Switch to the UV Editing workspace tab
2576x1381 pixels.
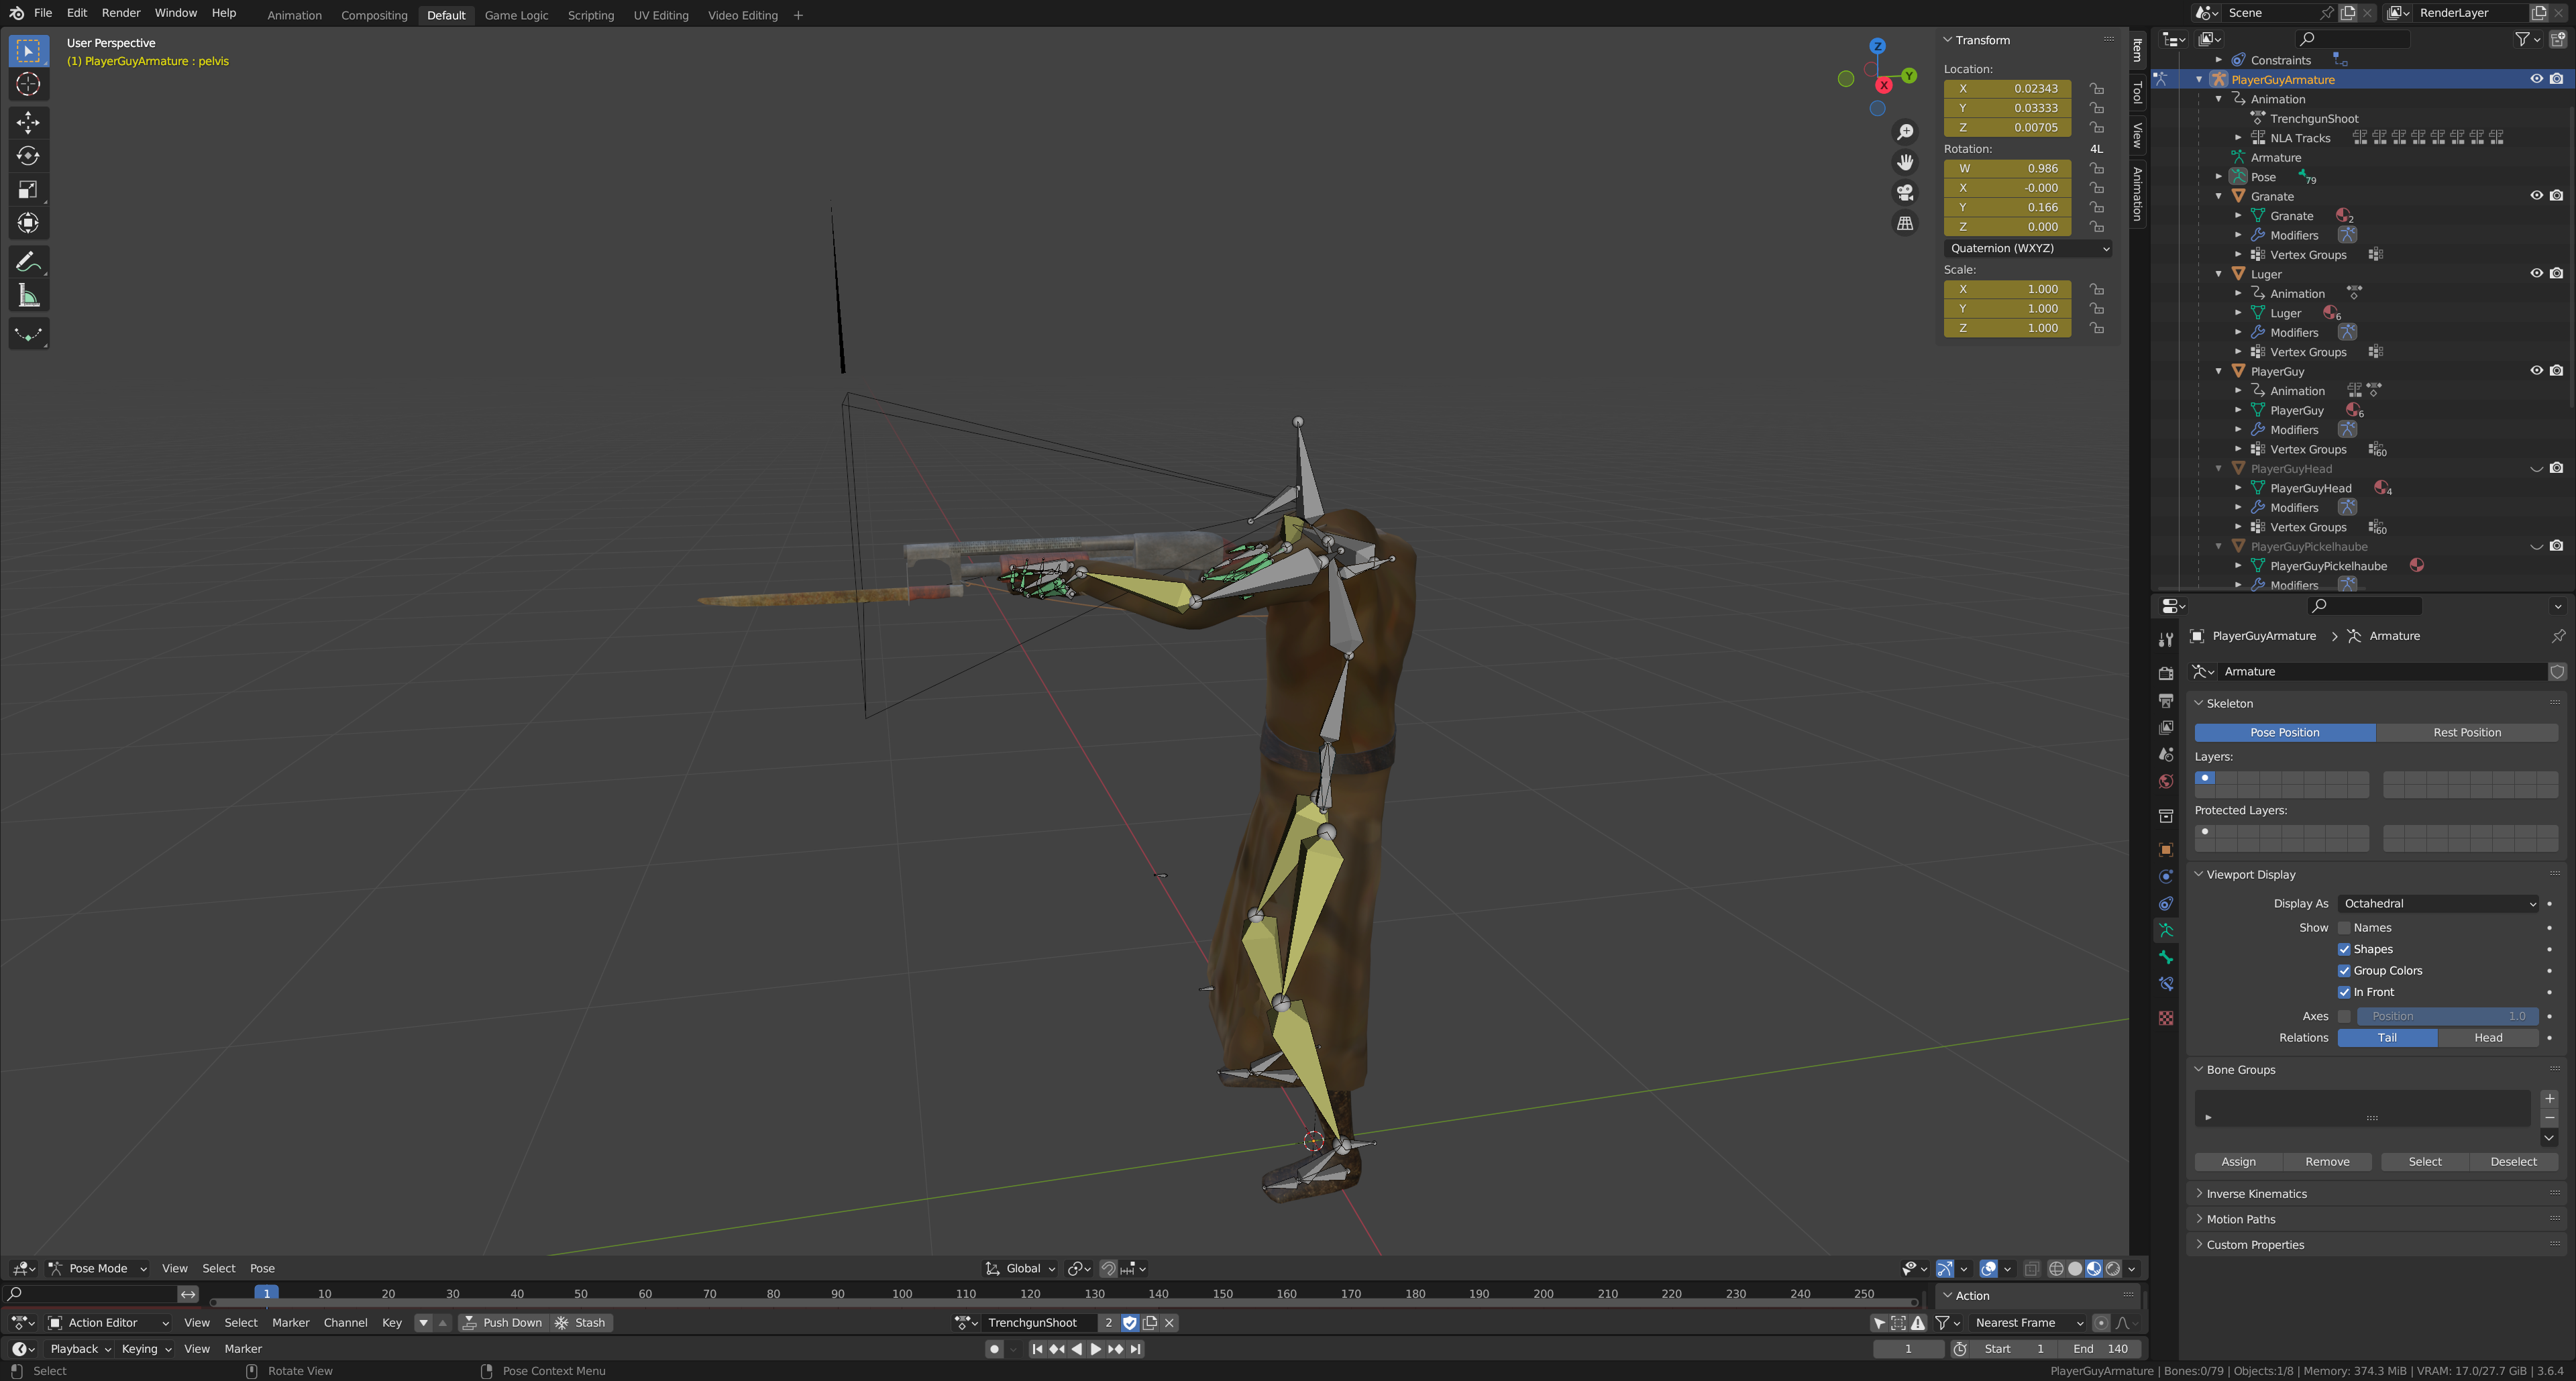click(661, 15)
